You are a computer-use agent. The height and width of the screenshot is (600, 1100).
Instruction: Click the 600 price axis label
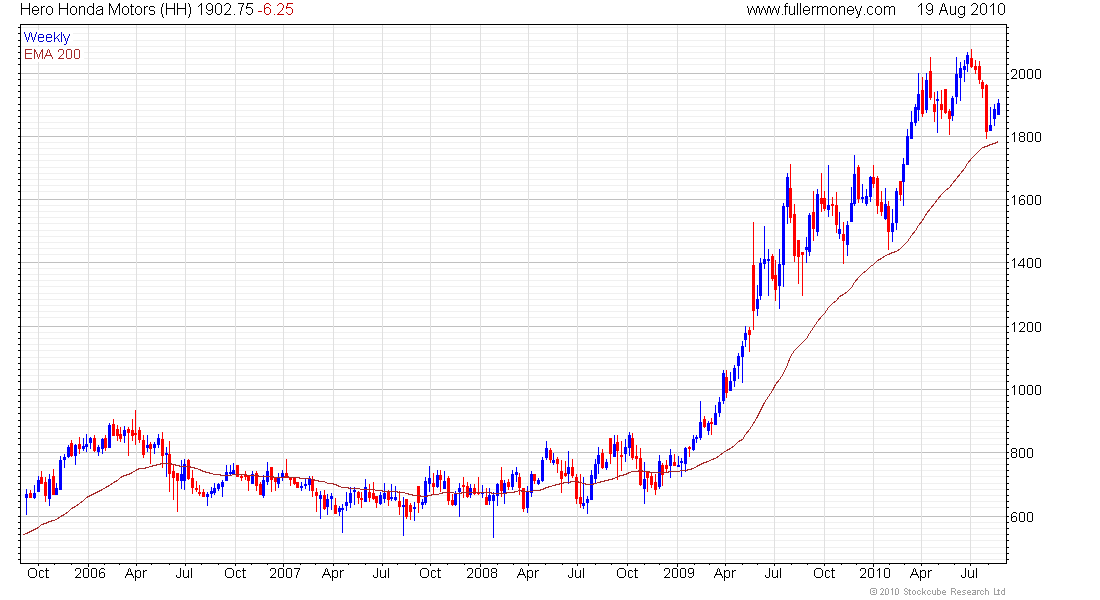[1021, 517]
